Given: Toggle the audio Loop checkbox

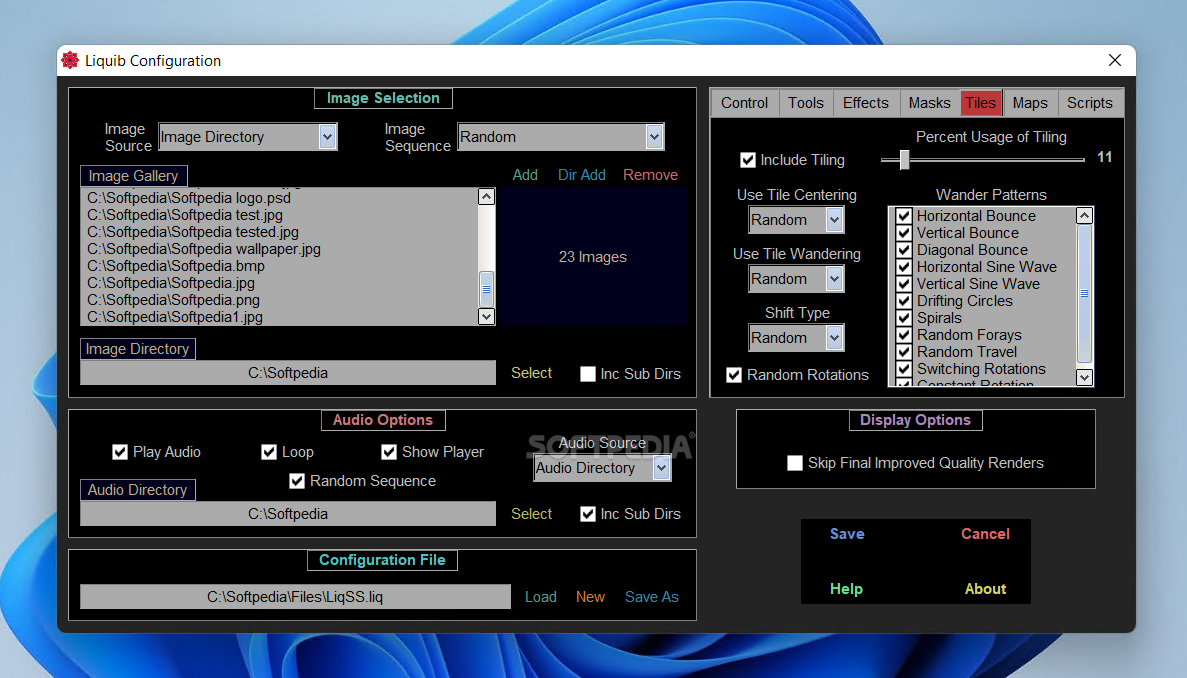Looking at the screenshot, I should (269, 453).
